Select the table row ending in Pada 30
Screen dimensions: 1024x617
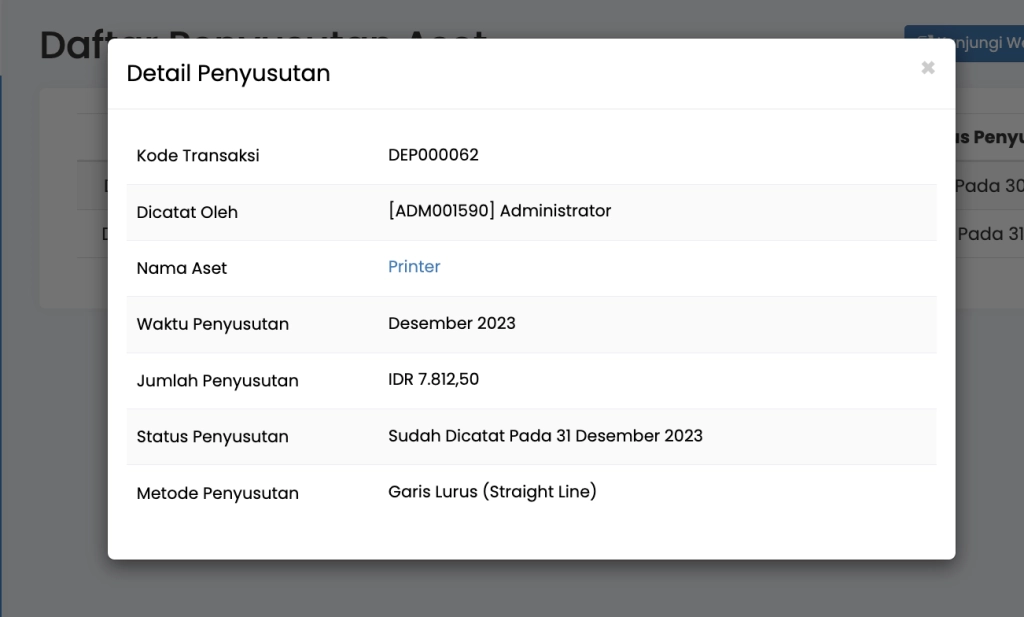pos(990,186)
